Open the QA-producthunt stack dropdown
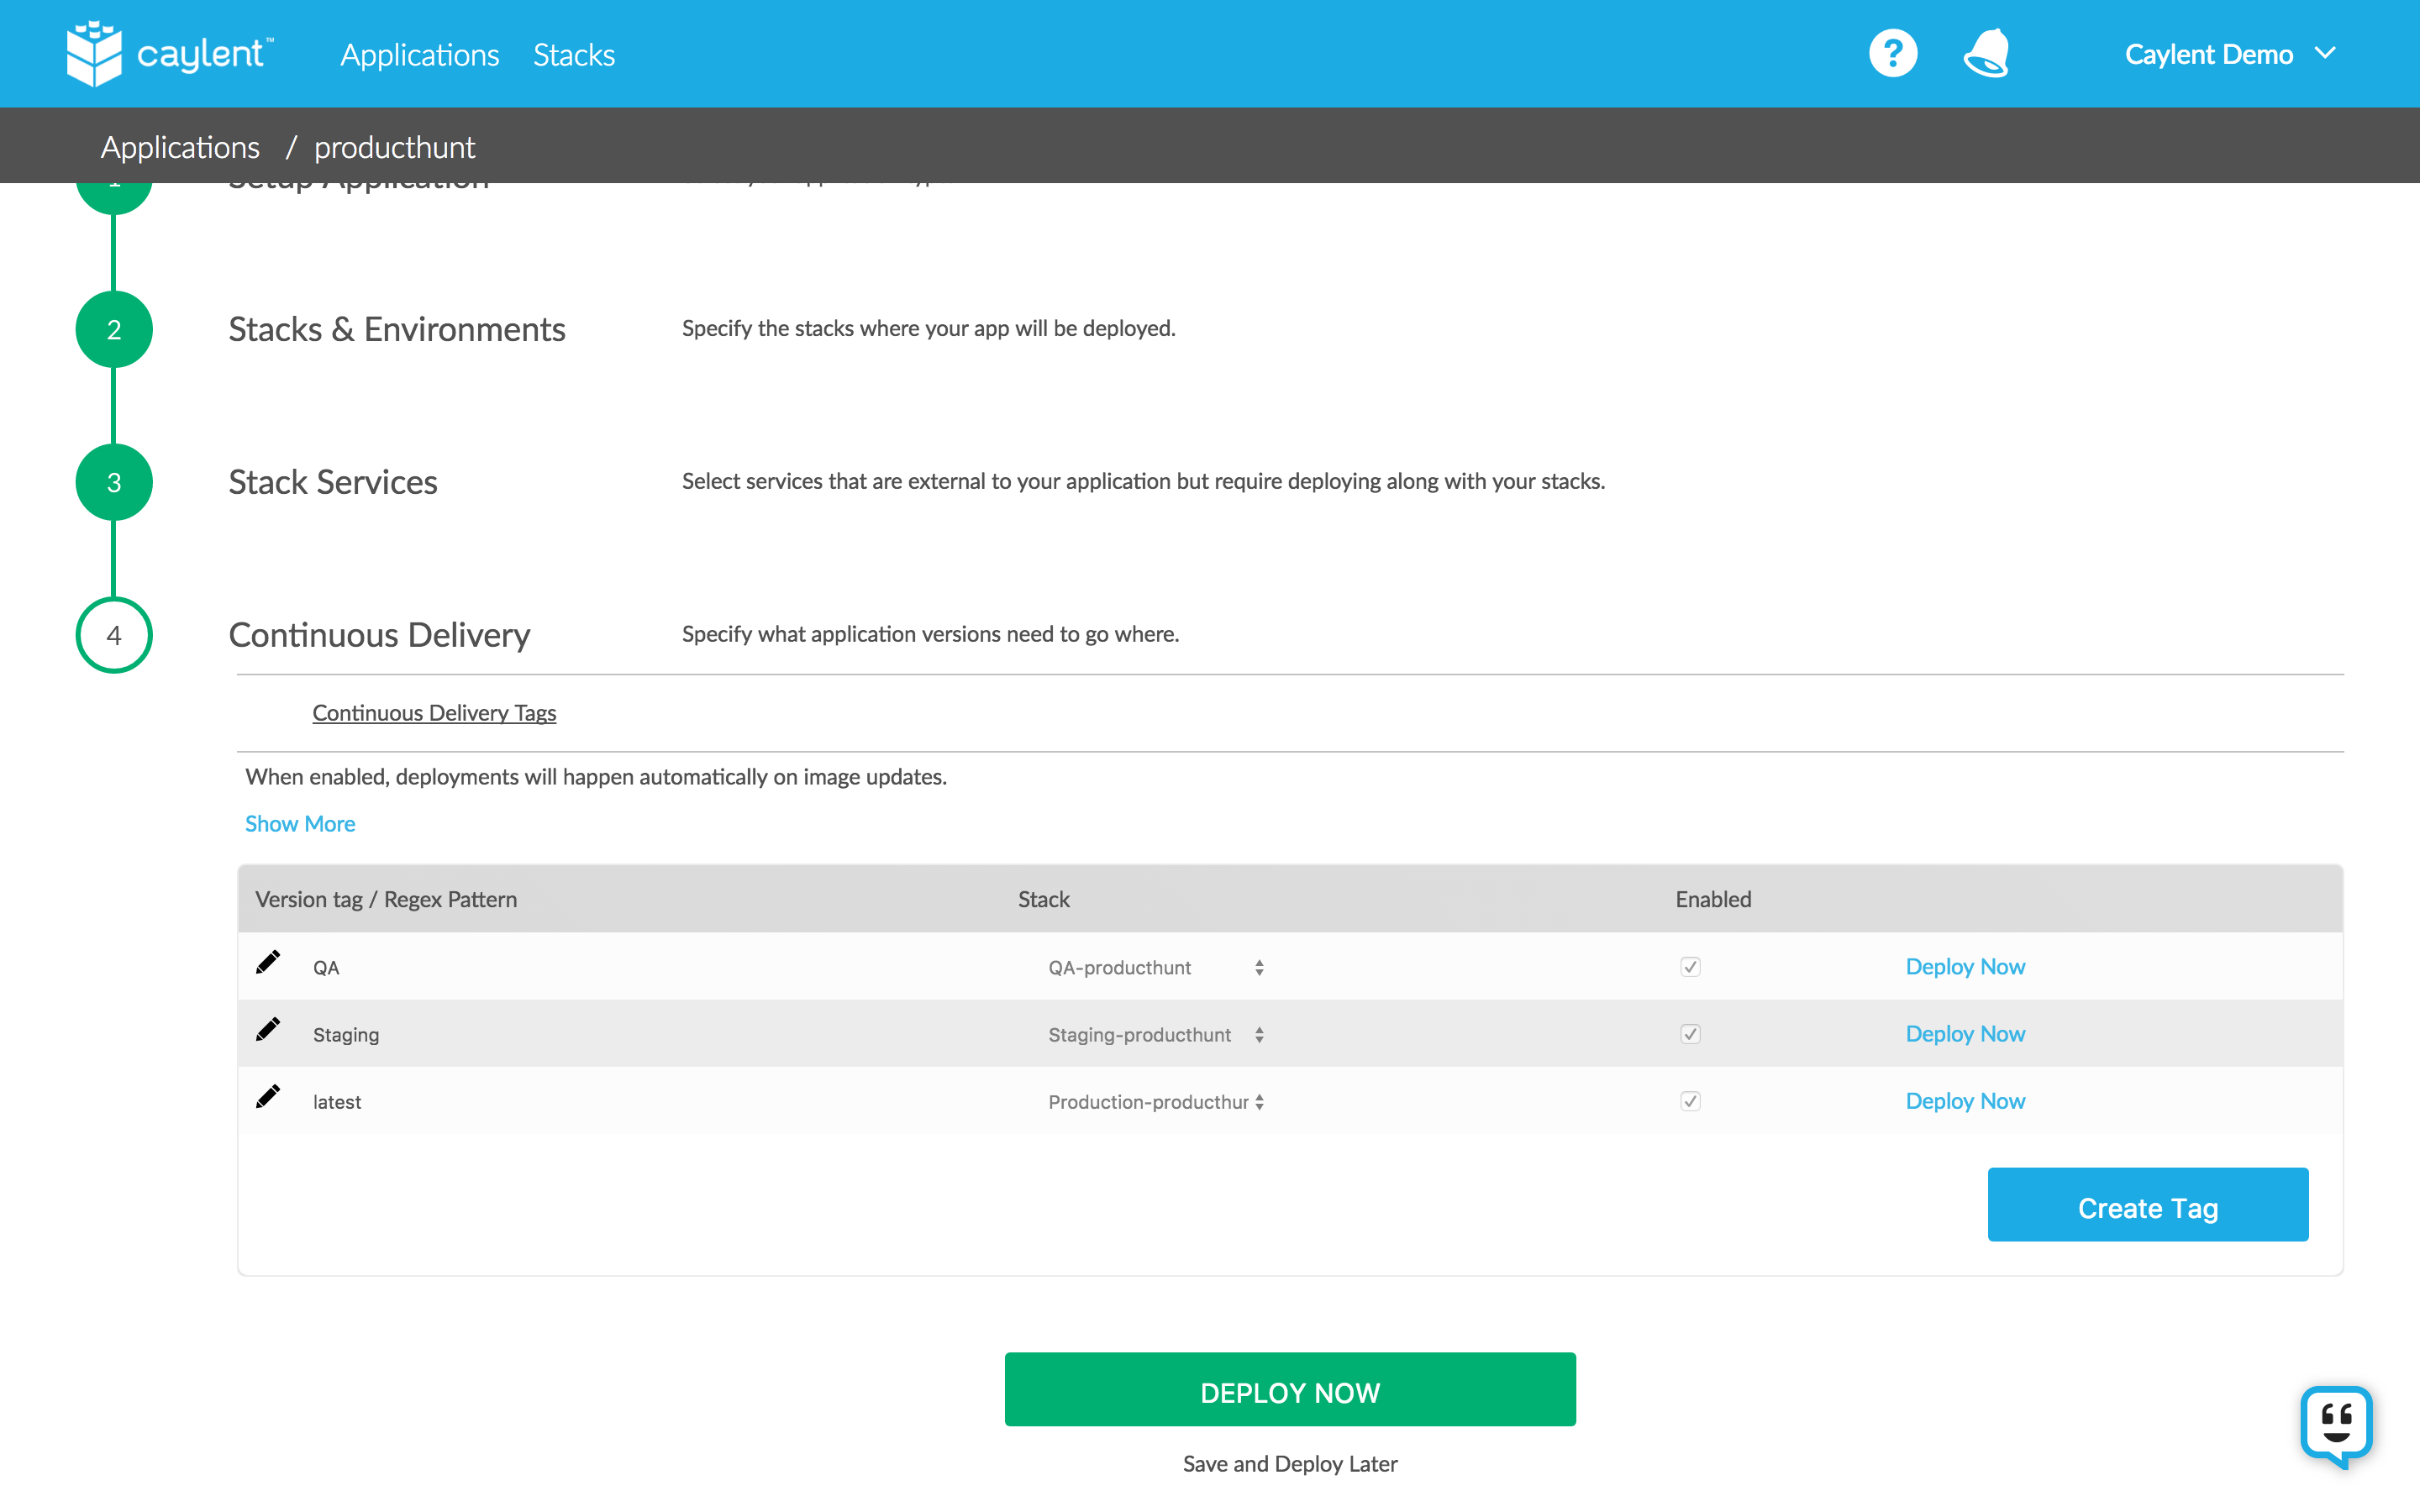2420x1512 pixels. coord(1155,968)
